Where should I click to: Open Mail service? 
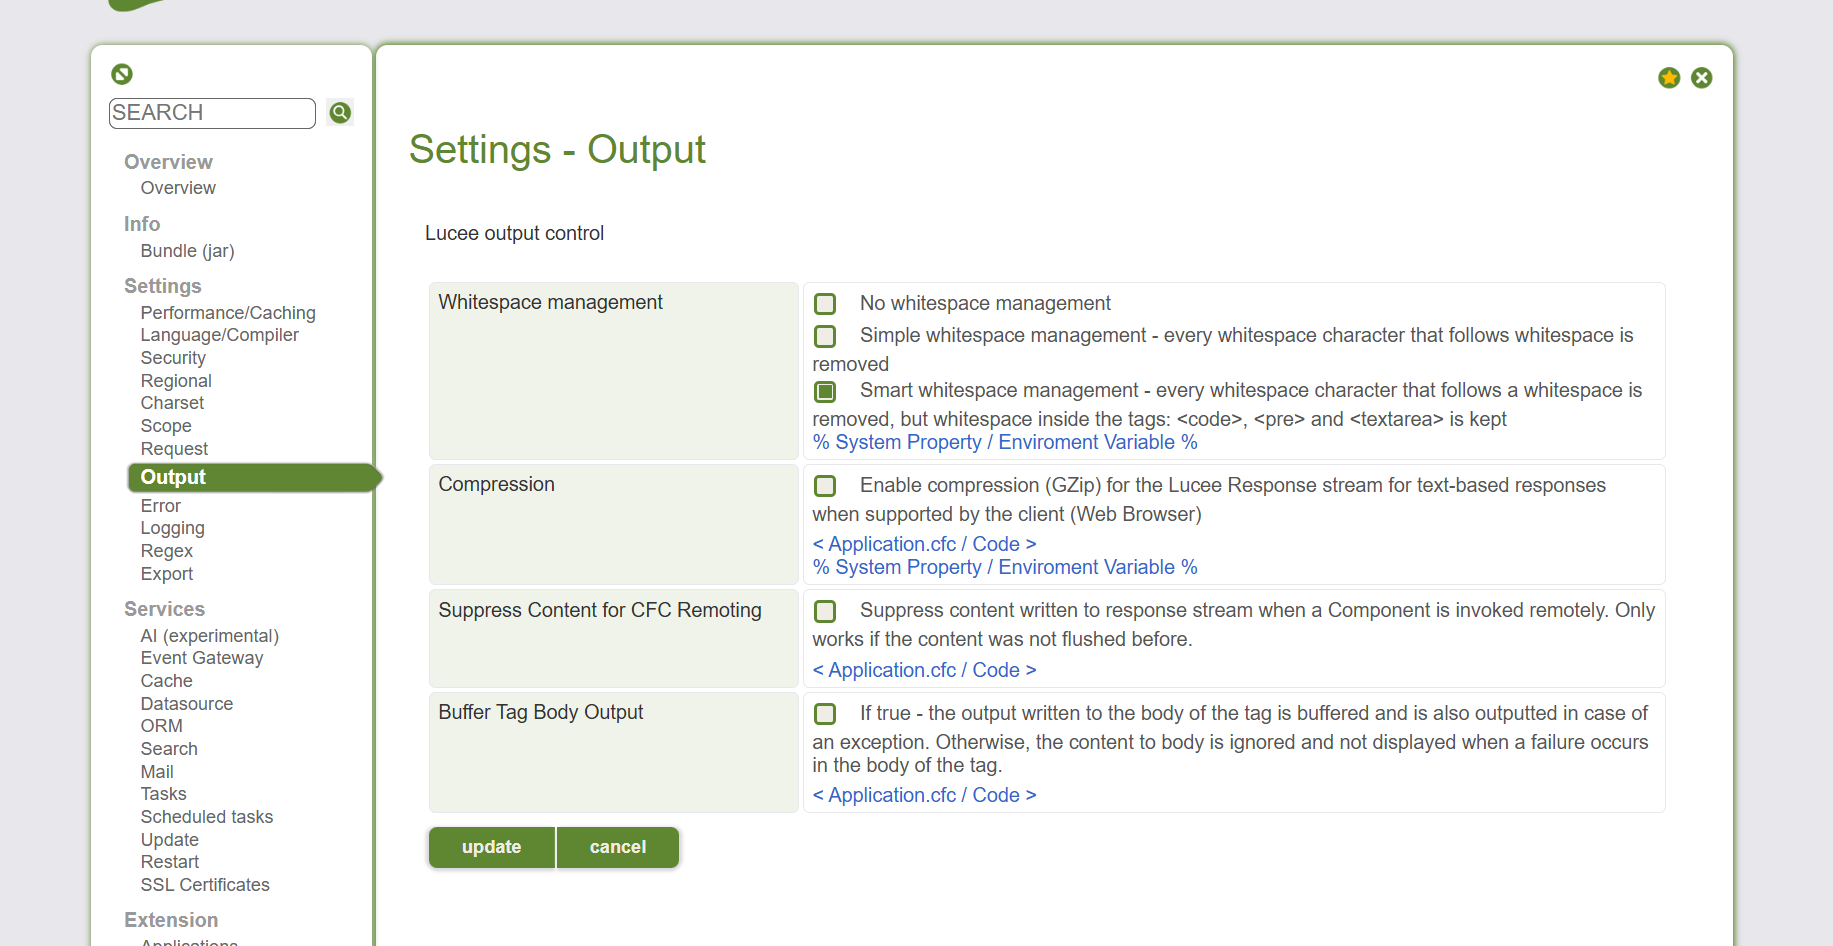coord(157,772)
